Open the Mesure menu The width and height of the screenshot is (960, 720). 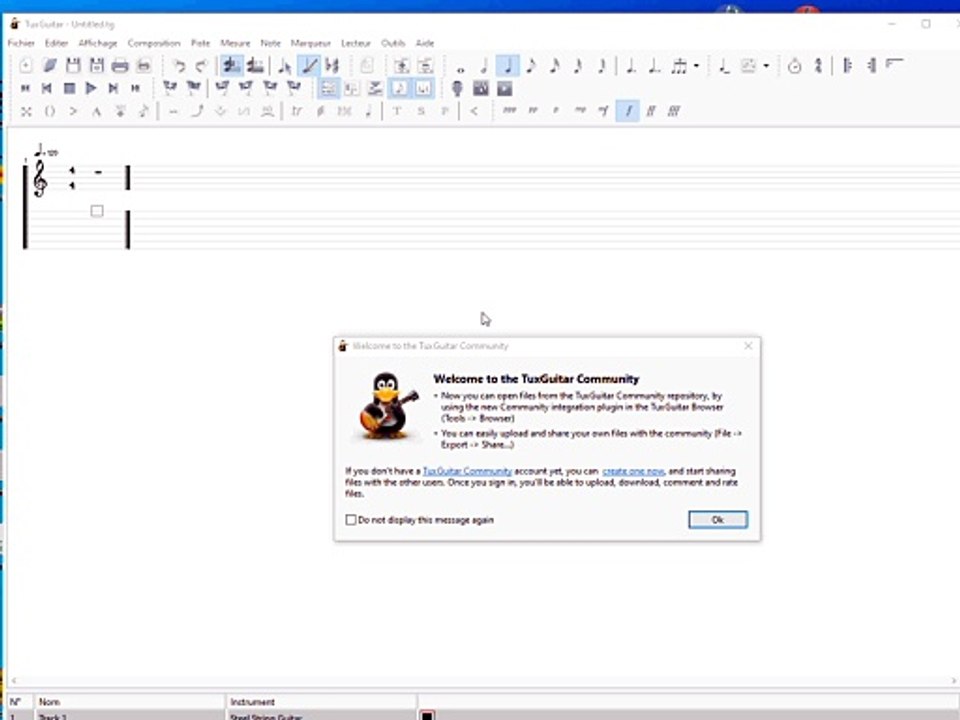tap(235, 43)
